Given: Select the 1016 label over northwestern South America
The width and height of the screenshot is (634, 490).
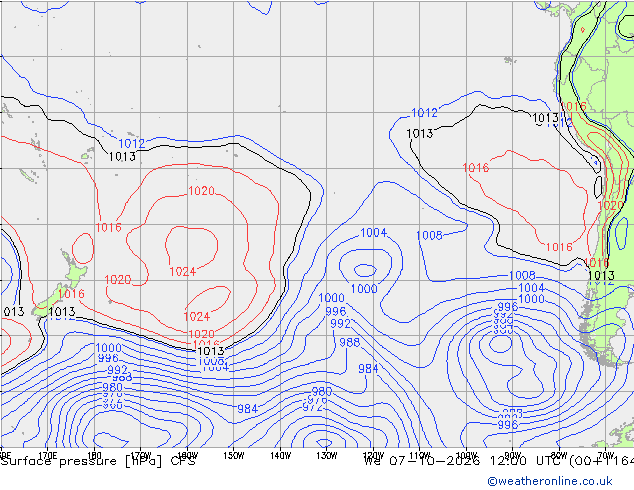Looking at the screenshot, I should (573, 107).
